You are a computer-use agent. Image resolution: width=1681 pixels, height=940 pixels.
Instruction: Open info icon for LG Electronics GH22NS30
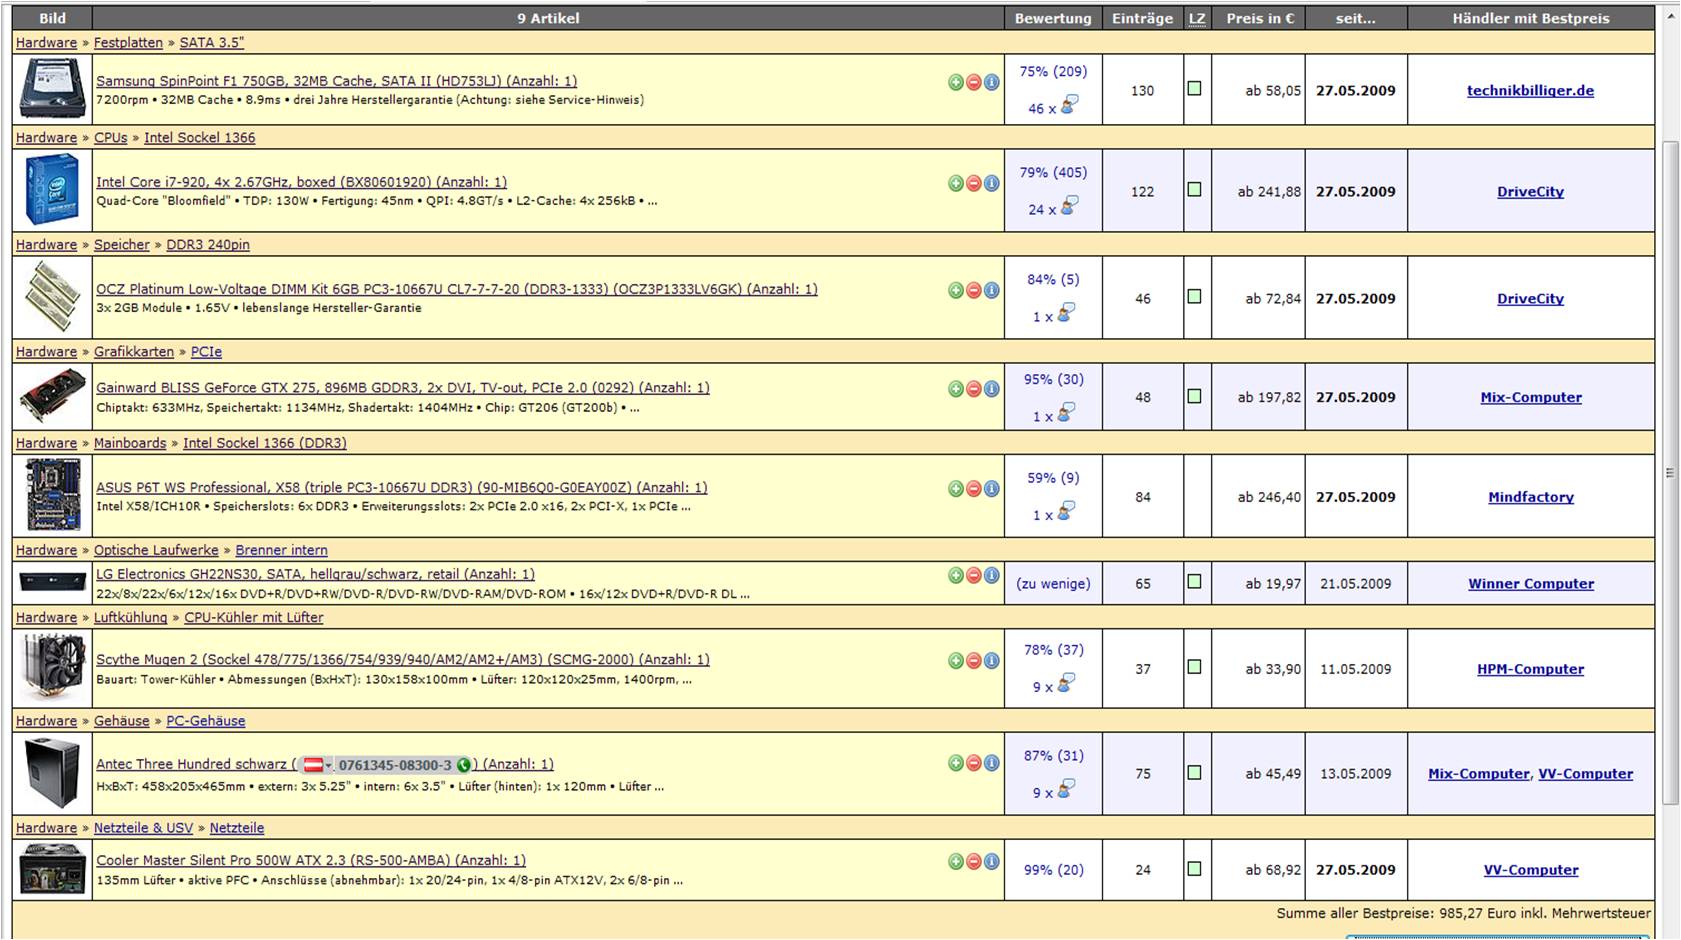[x=991, y=575]
